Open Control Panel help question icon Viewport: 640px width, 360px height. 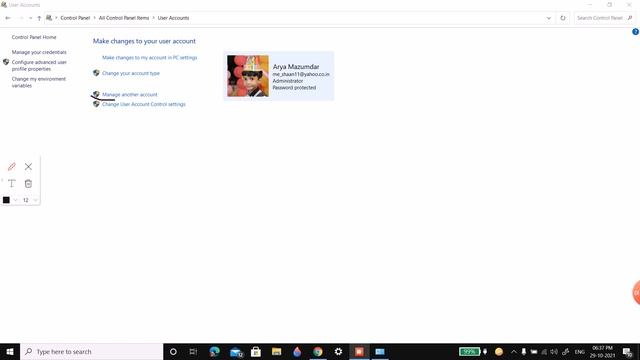pyautogui.click(x=636, y=32)
